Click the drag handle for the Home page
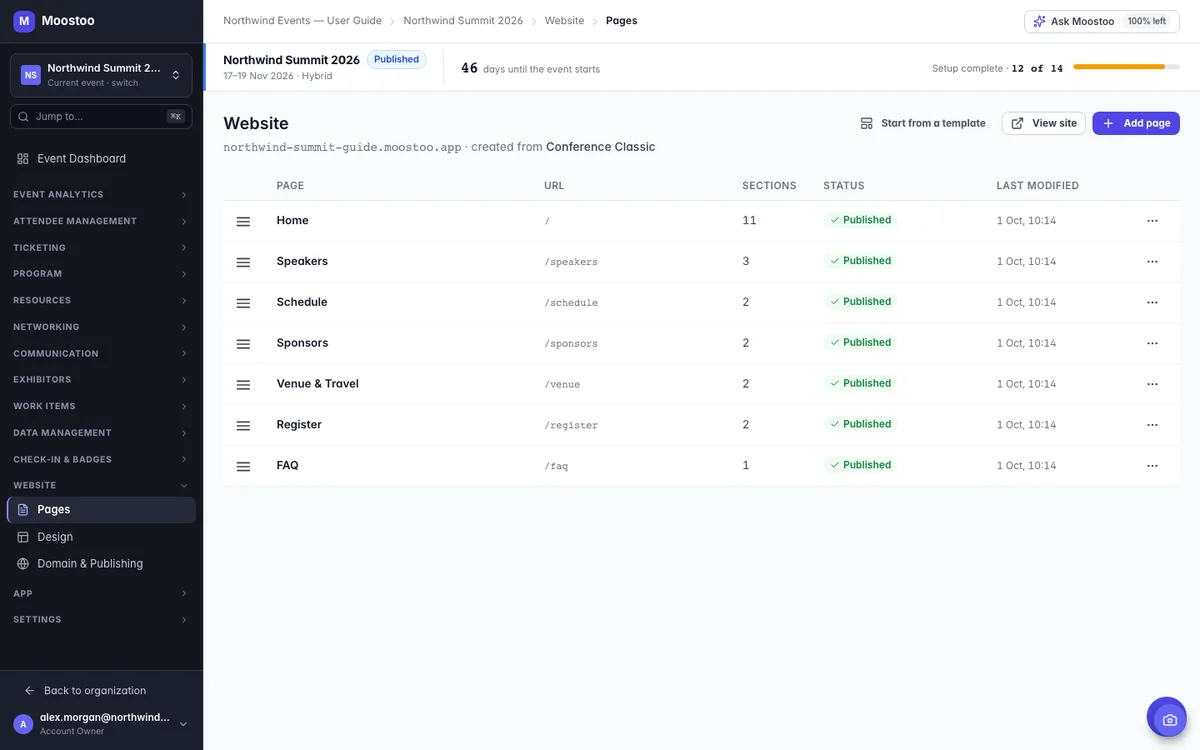1200x750 pixels. click(243, 221)
